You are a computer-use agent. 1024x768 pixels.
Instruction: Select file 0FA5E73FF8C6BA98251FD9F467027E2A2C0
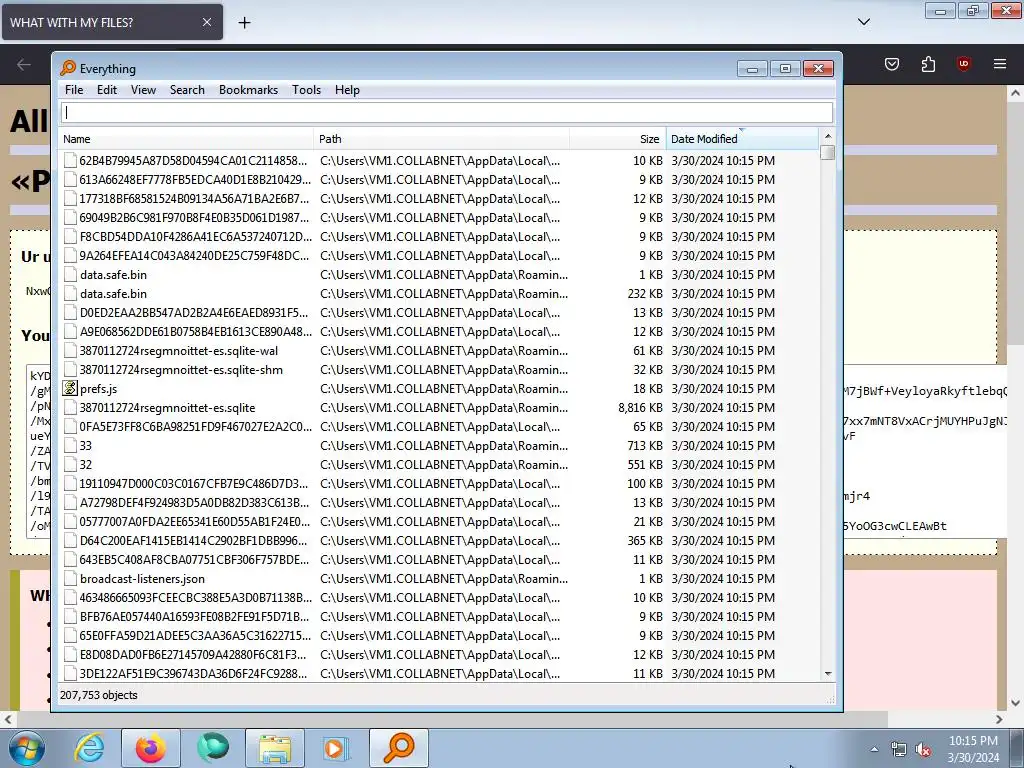[x=195, y=427]
